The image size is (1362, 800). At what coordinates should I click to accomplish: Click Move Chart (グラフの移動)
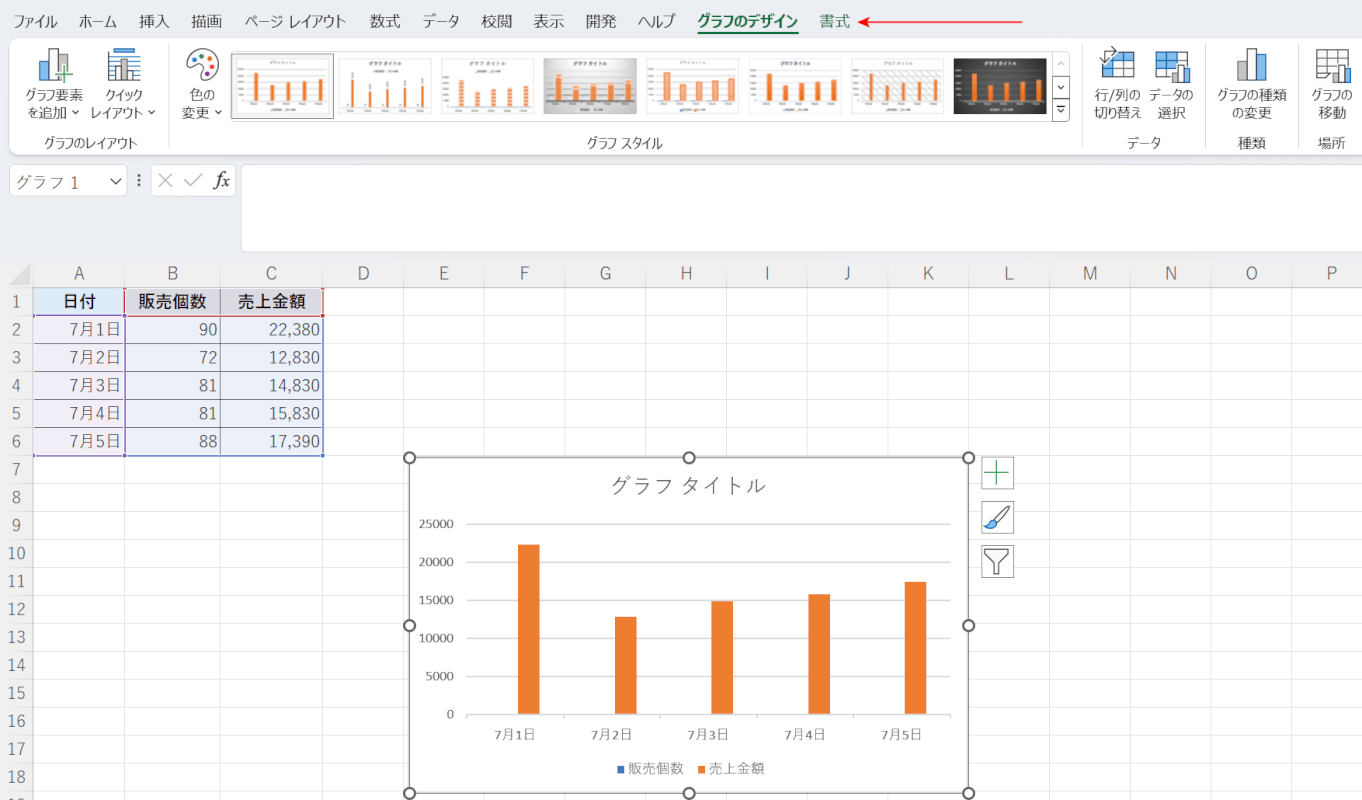coord(1331,85)
